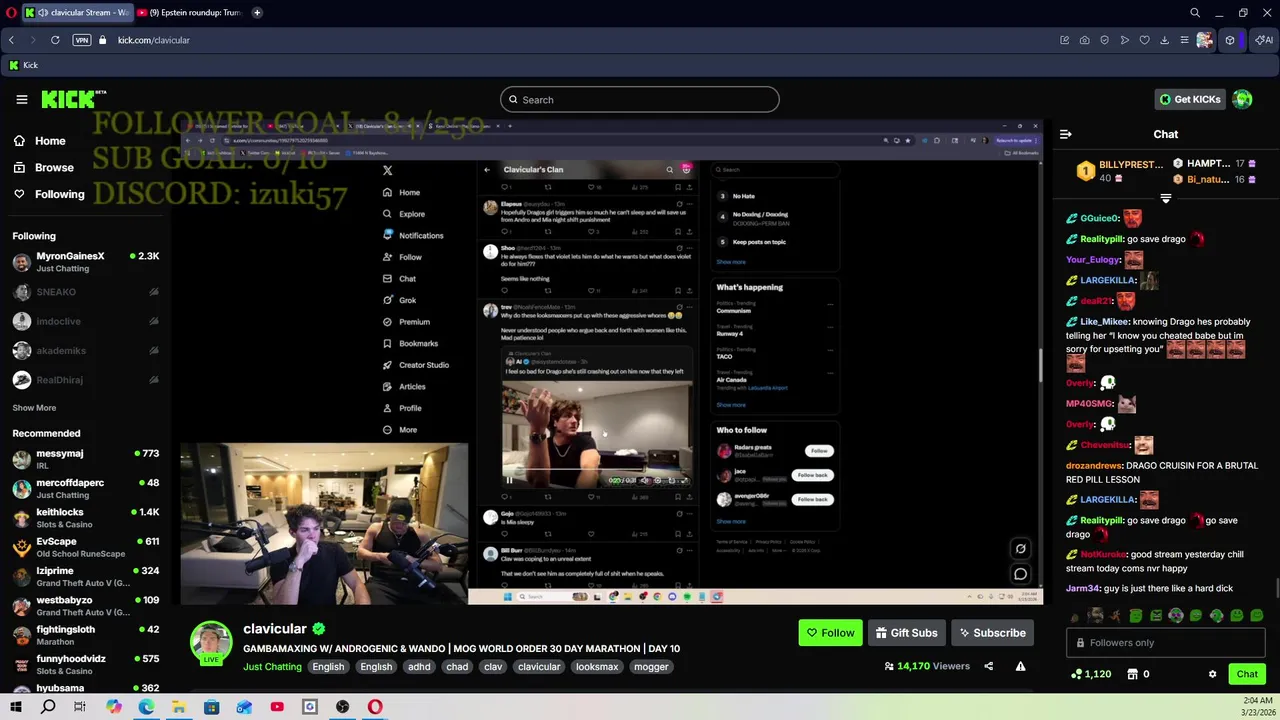The width and height of the screenshot is (1280, 720).
Task: Select the looksmax tag
Action: pos(597,667)
